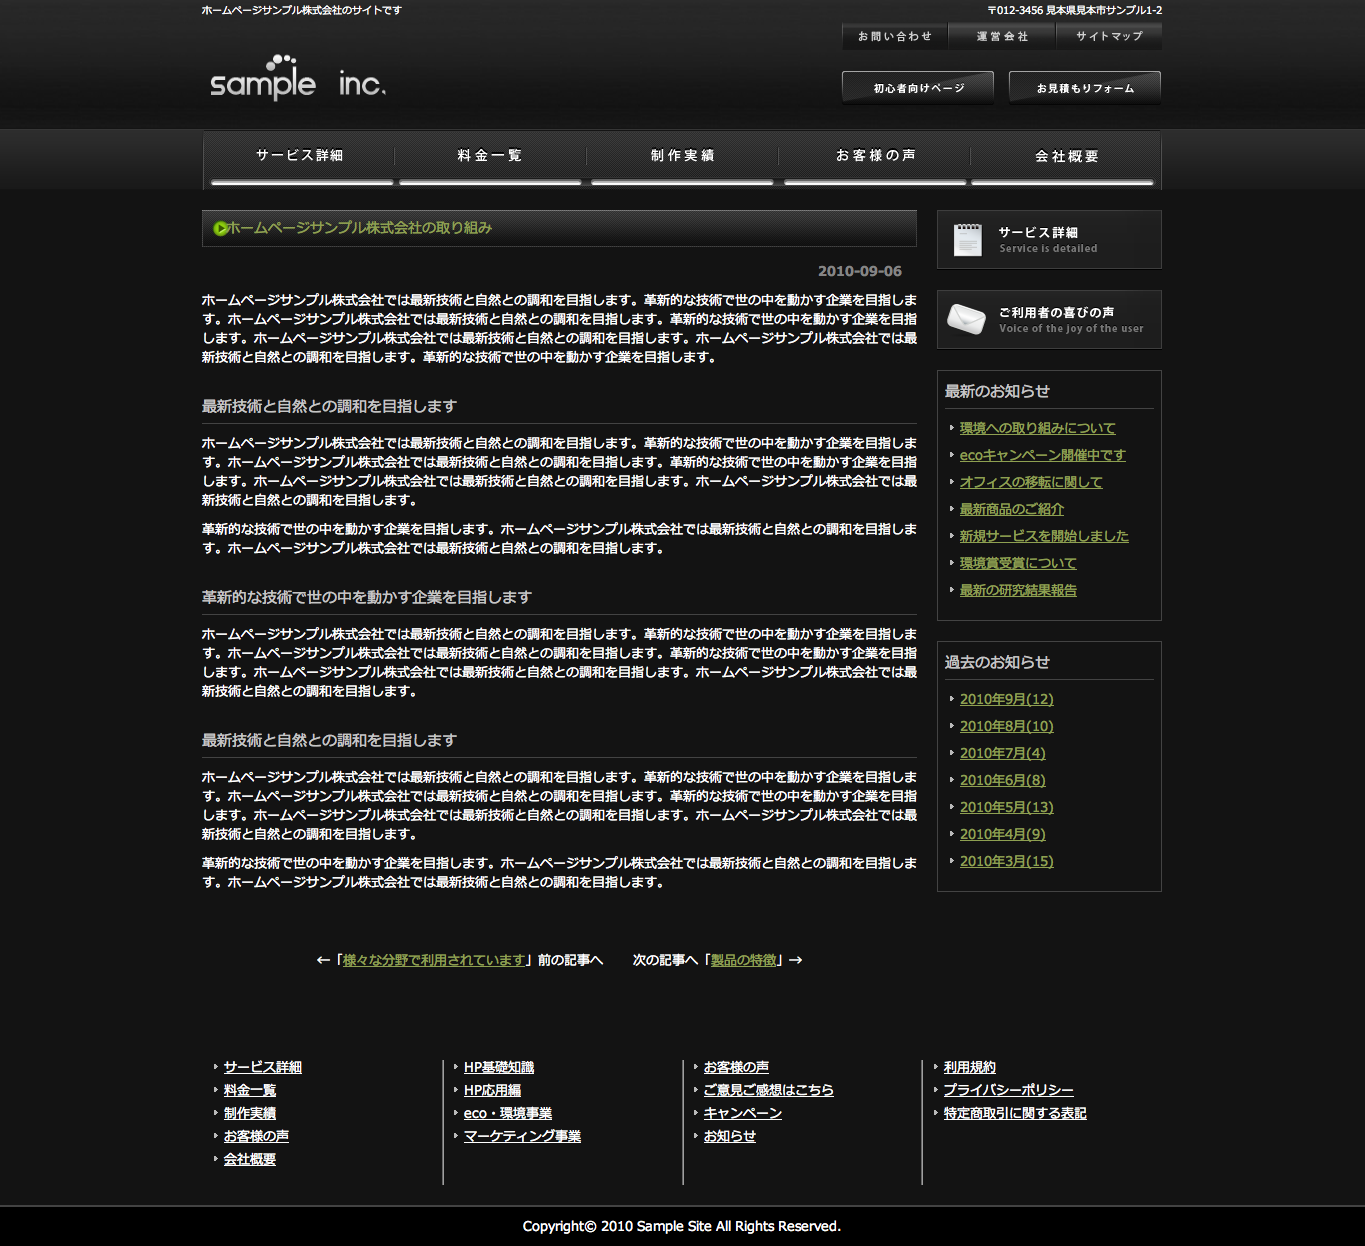The height and width of the screenshot is (1246, 1365).
Task: Click the notepad icon beside サービス詳細
Action: [967, 240]
